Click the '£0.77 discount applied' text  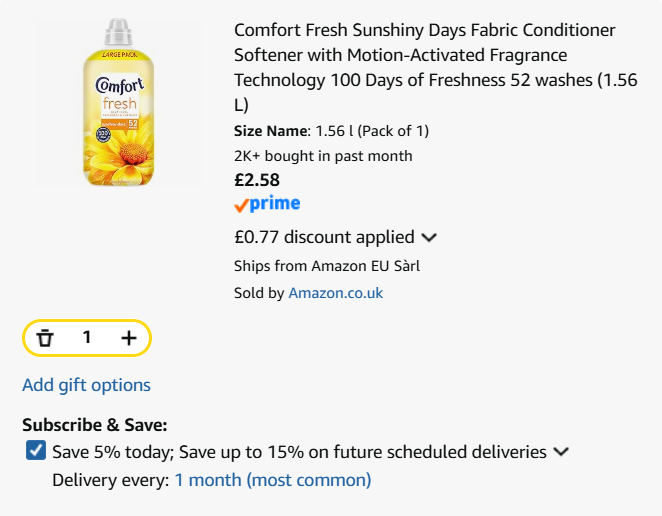pyautogui.click(x=323, y=237)
